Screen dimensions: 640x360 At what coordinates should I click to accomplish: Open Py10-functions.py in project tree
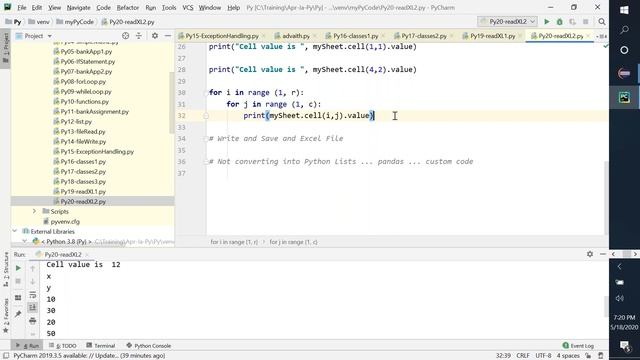(85, 101)
